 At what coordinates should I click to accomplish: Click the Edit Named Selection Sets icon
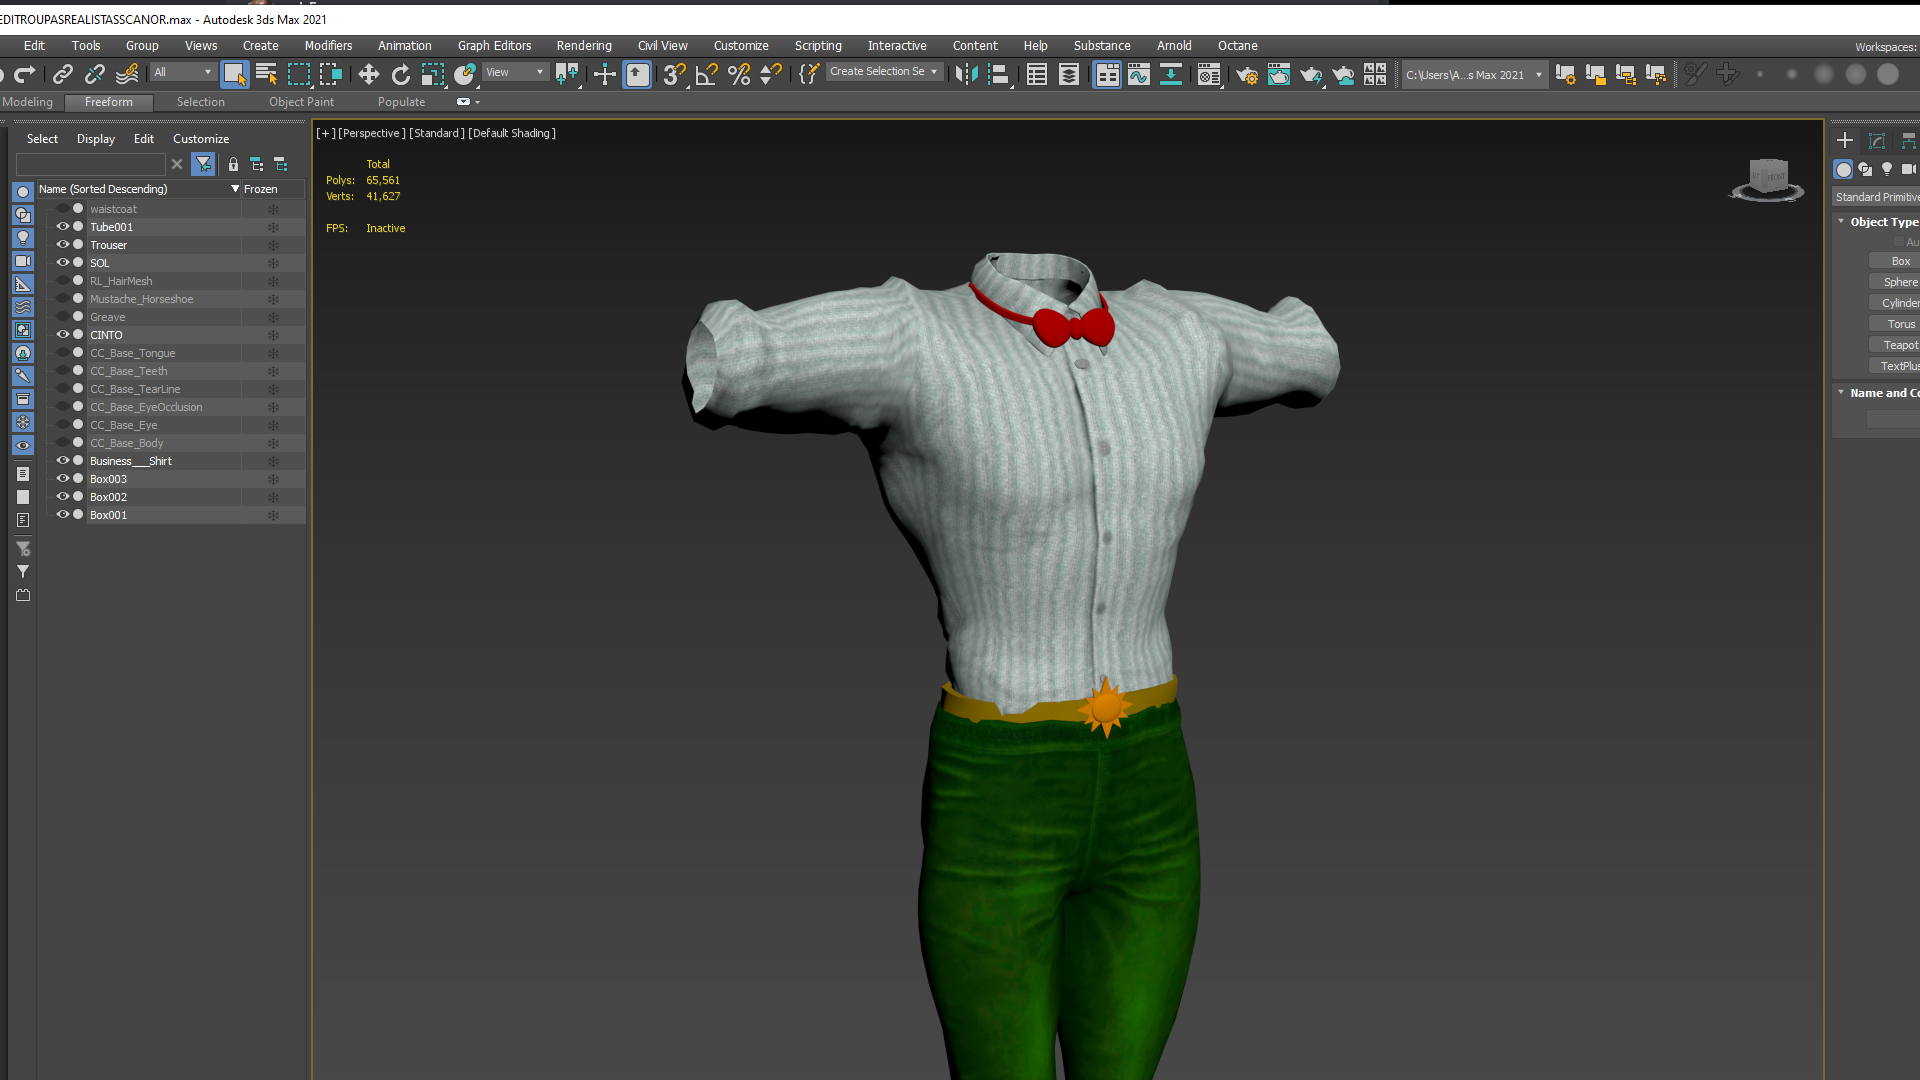[x=809, y=74]
